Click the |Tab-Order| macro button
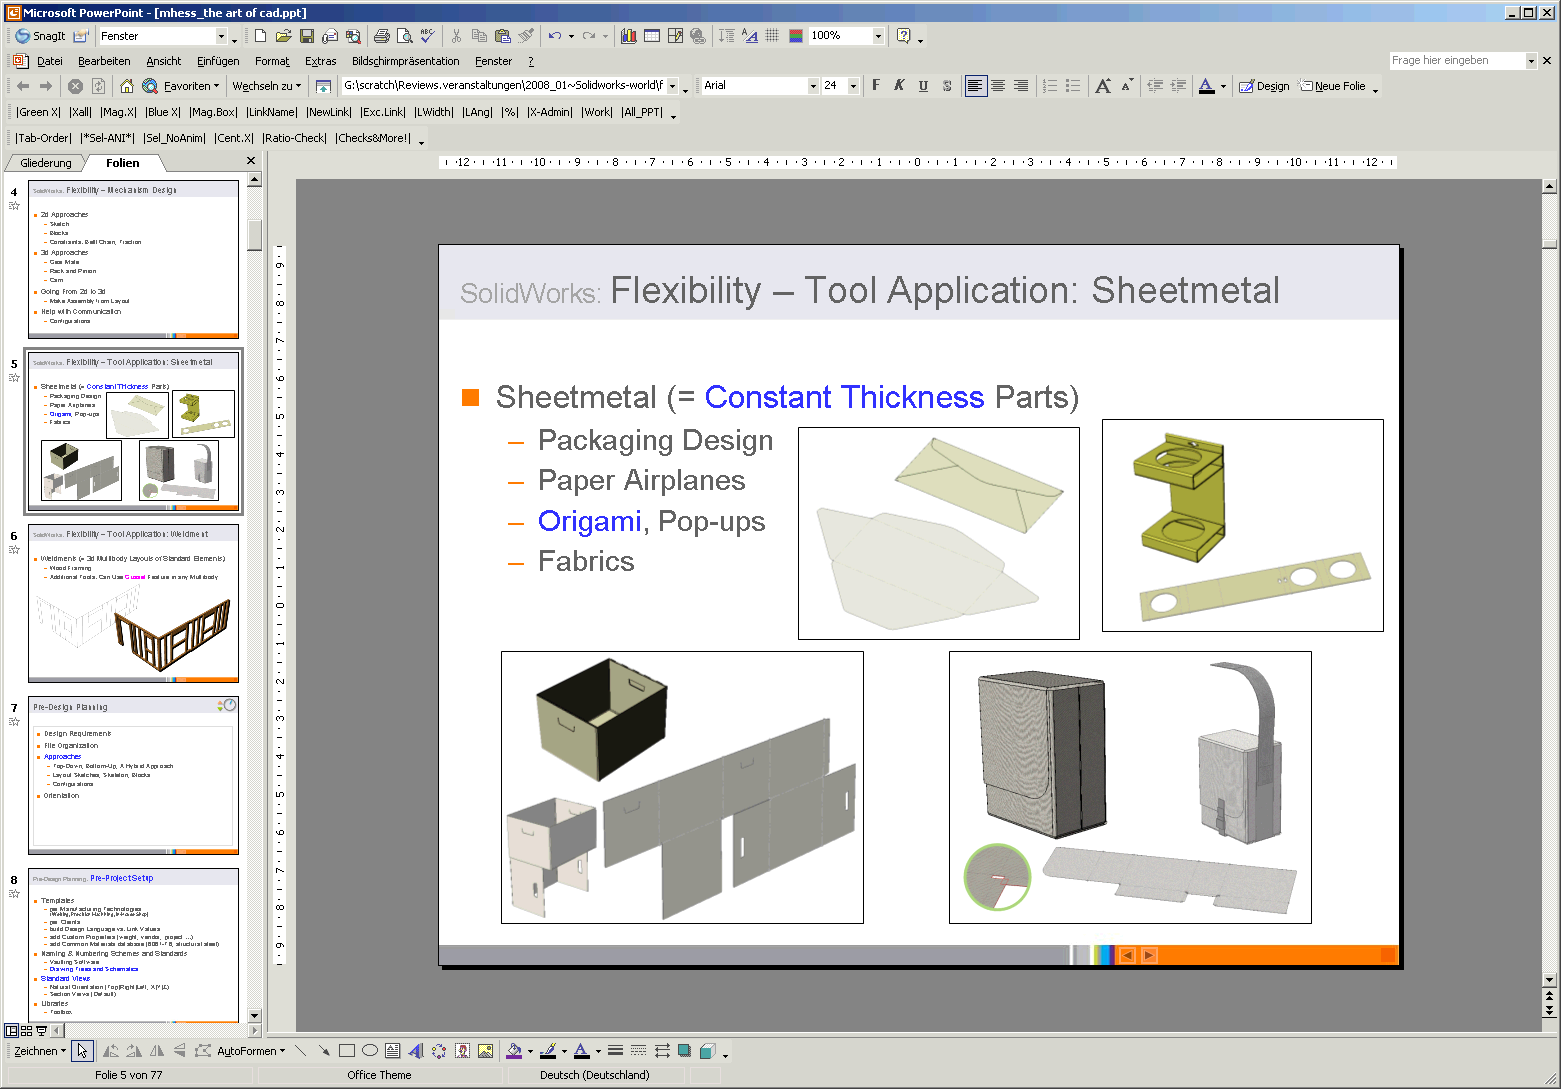1561x1089 pixels. tap(43, 138)
